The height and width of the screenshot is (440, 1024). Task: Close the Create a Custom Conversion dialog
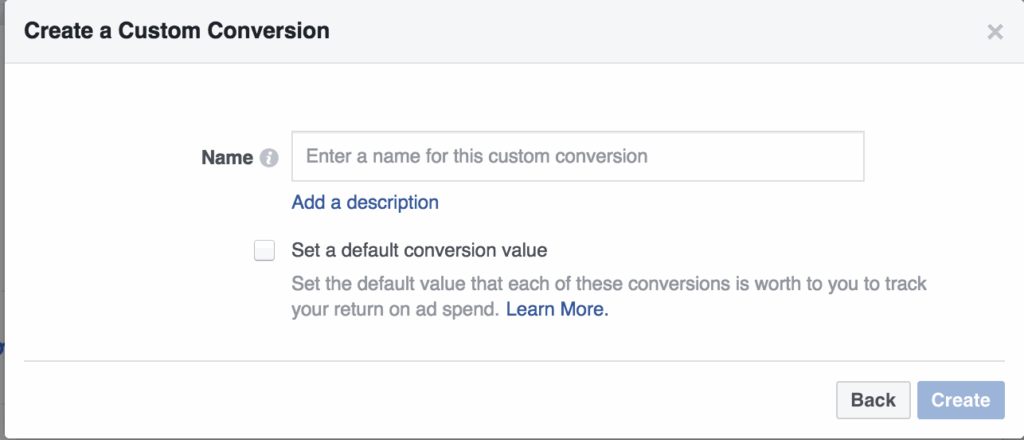(994, 32)
